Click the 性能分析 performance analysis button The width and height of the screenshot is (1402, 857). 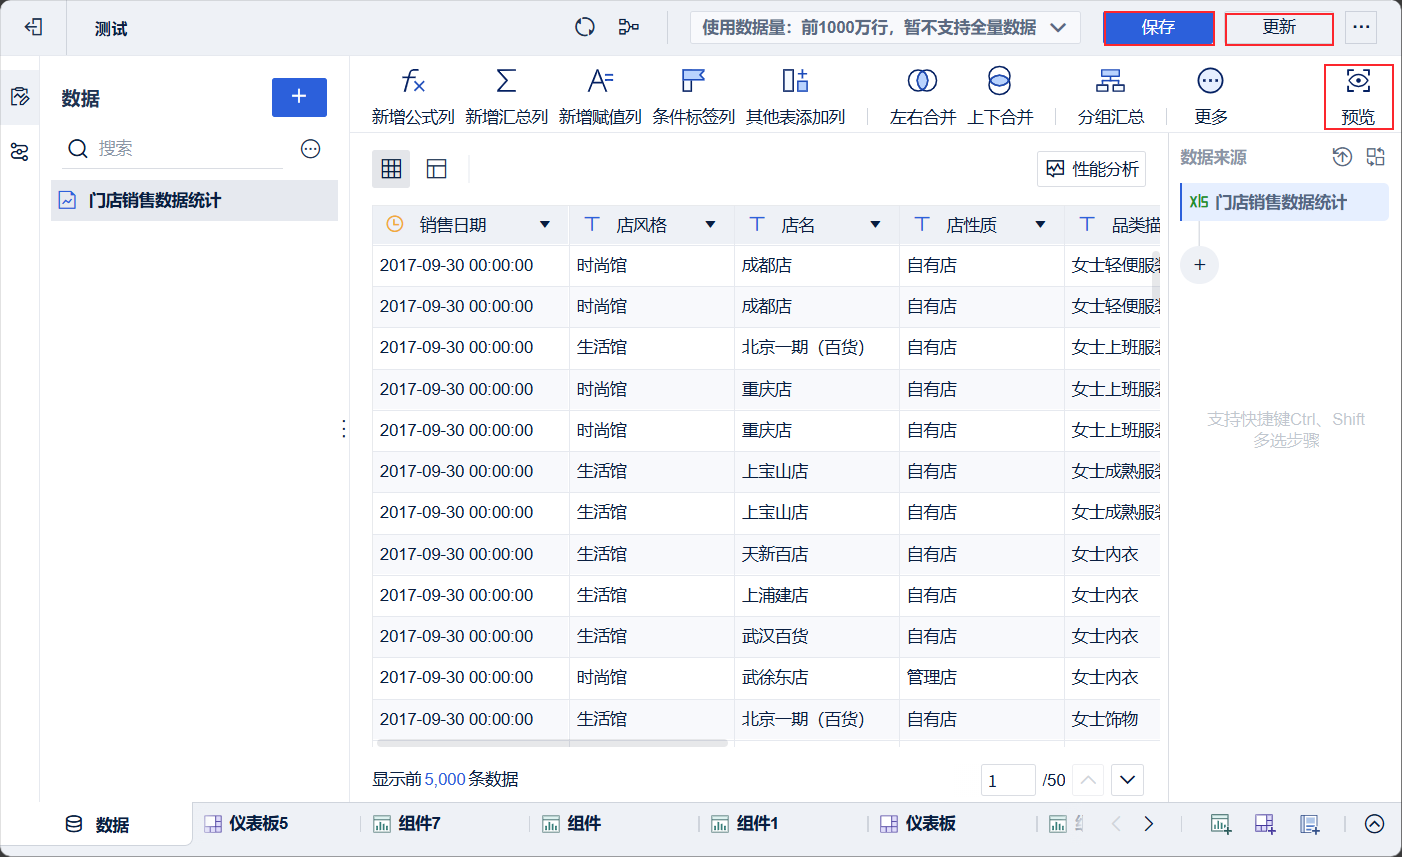pyautogui.click(x=1092, y=169)
